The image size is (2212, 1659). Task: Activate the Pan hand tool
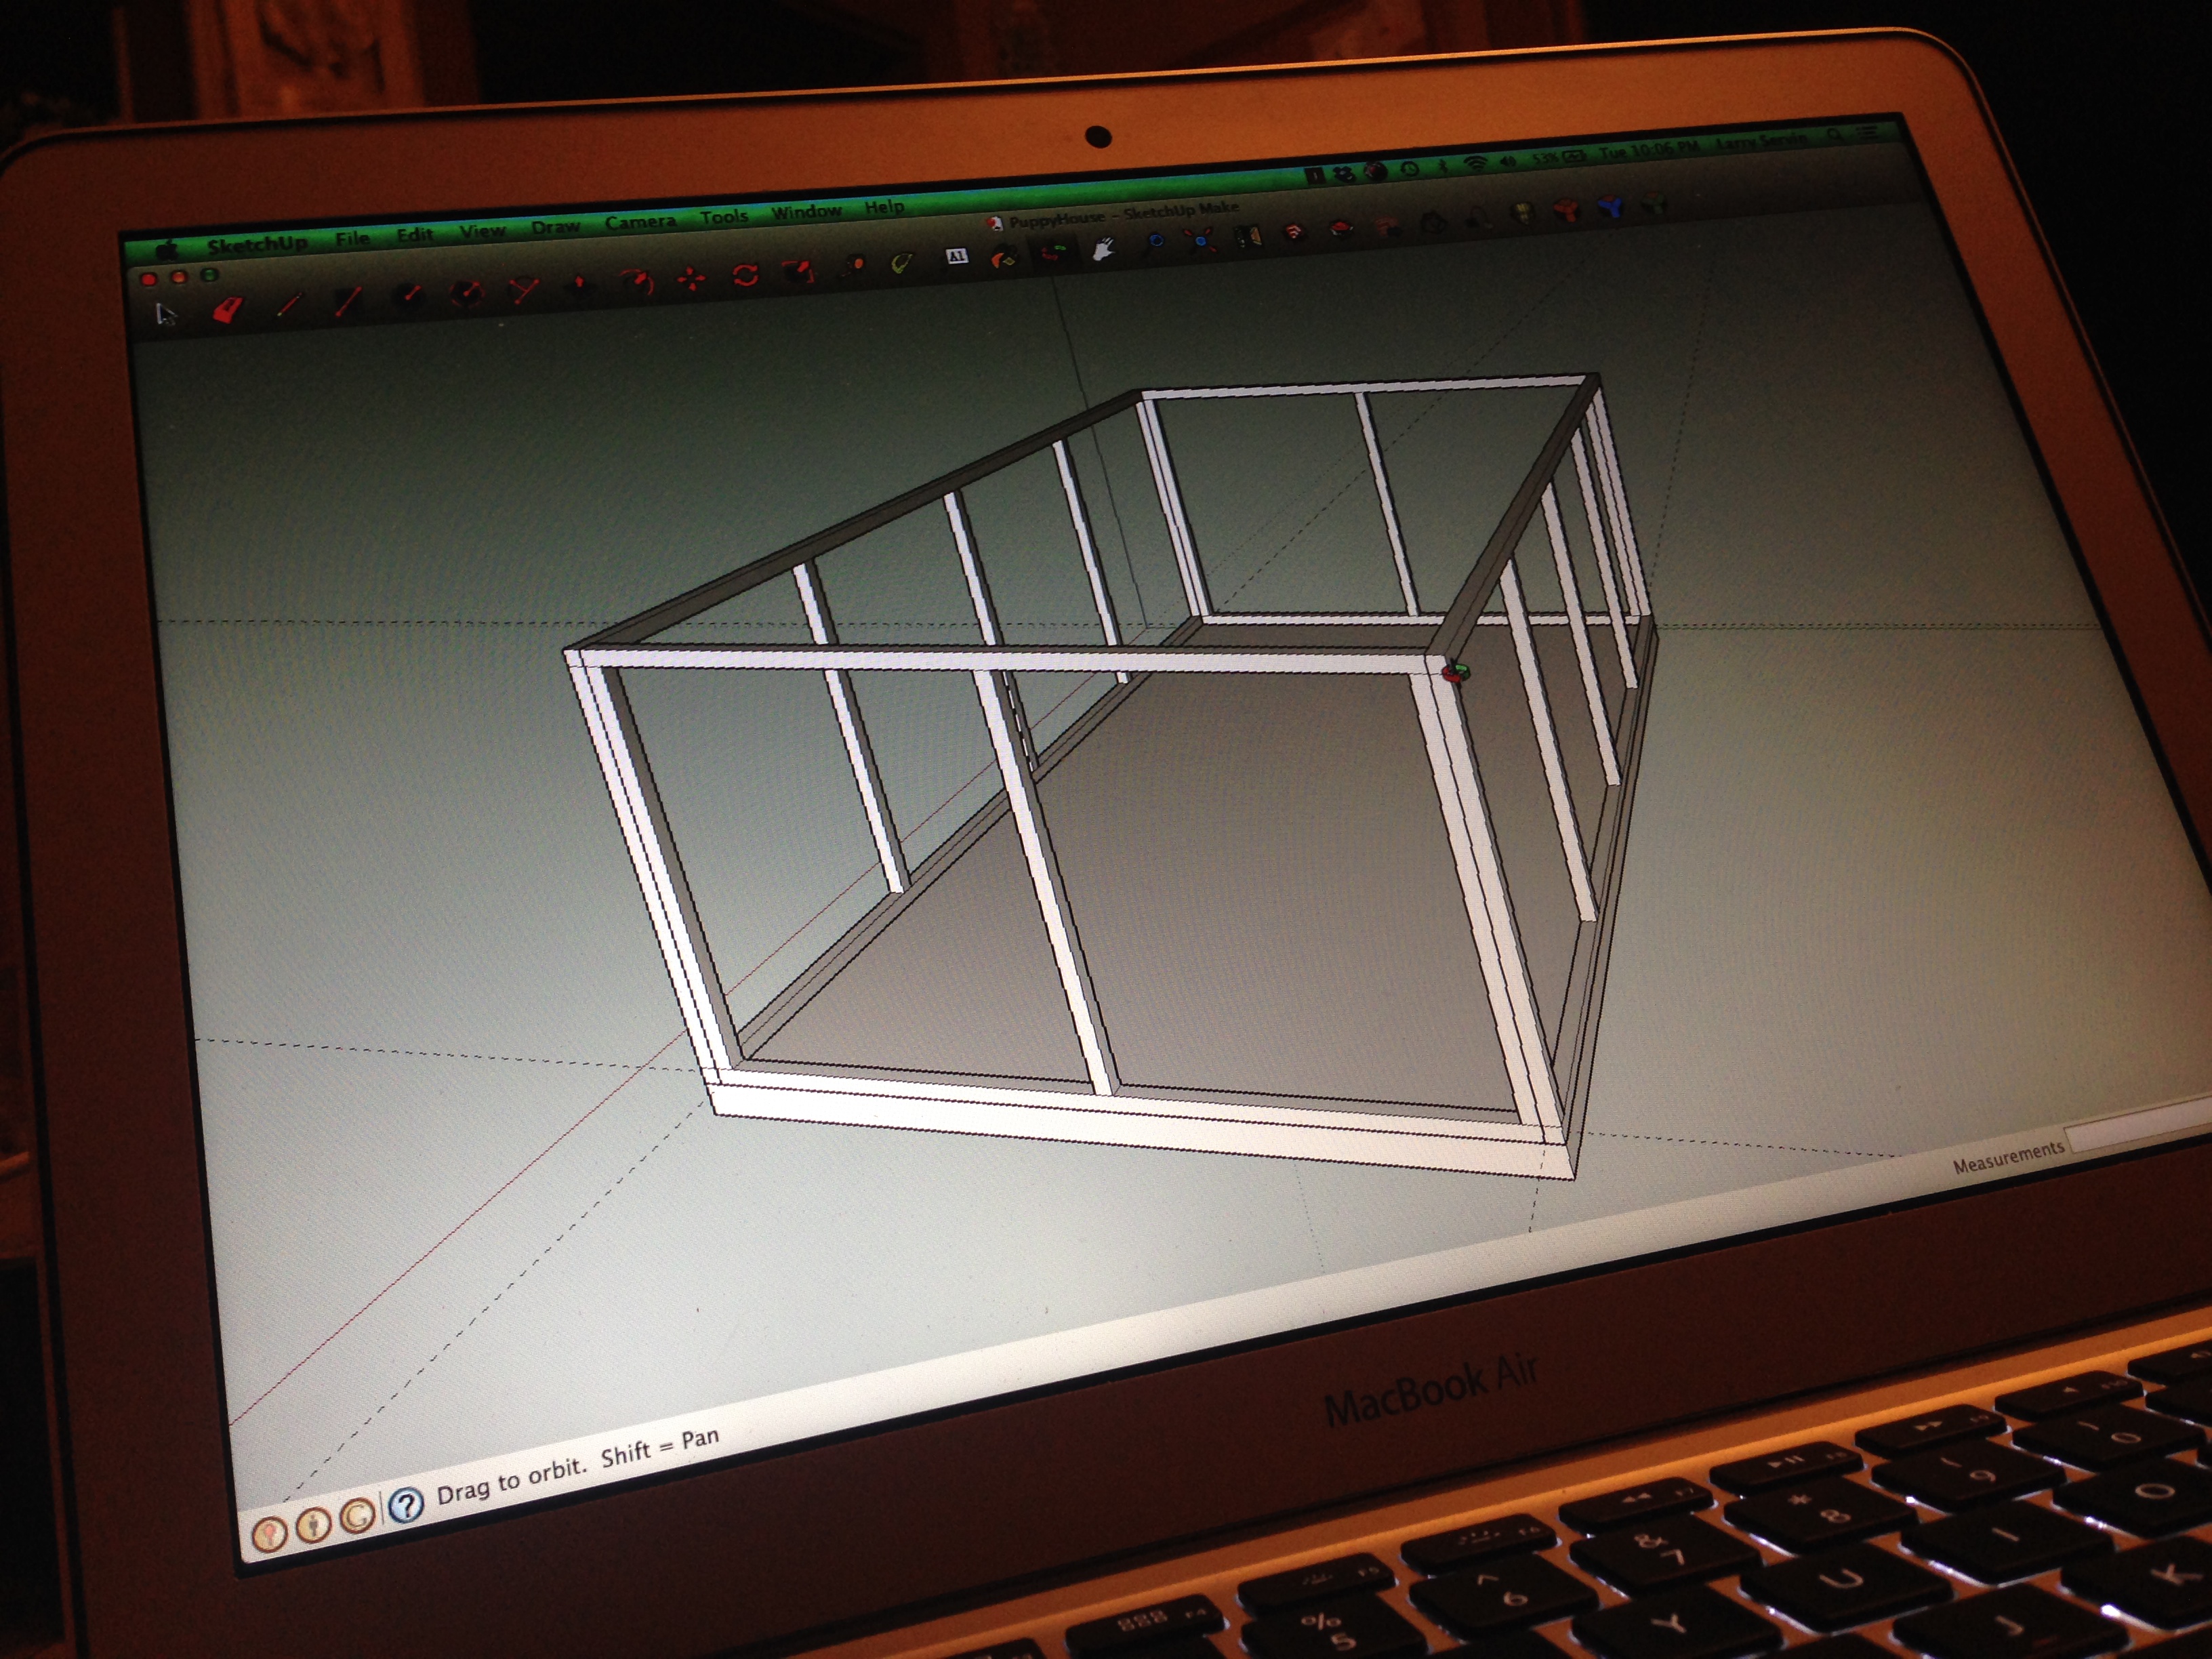click(x=1104, y=249)
